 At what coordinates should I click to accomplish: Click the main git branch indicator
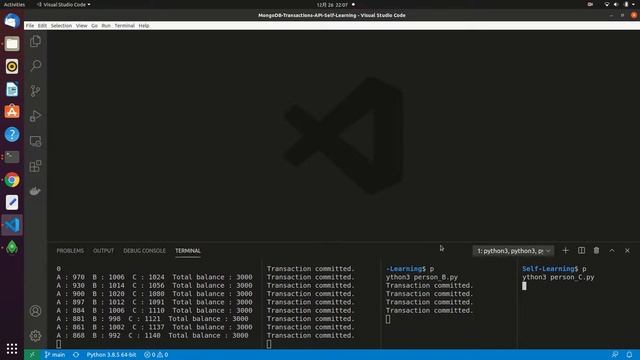tap(55, 355)
